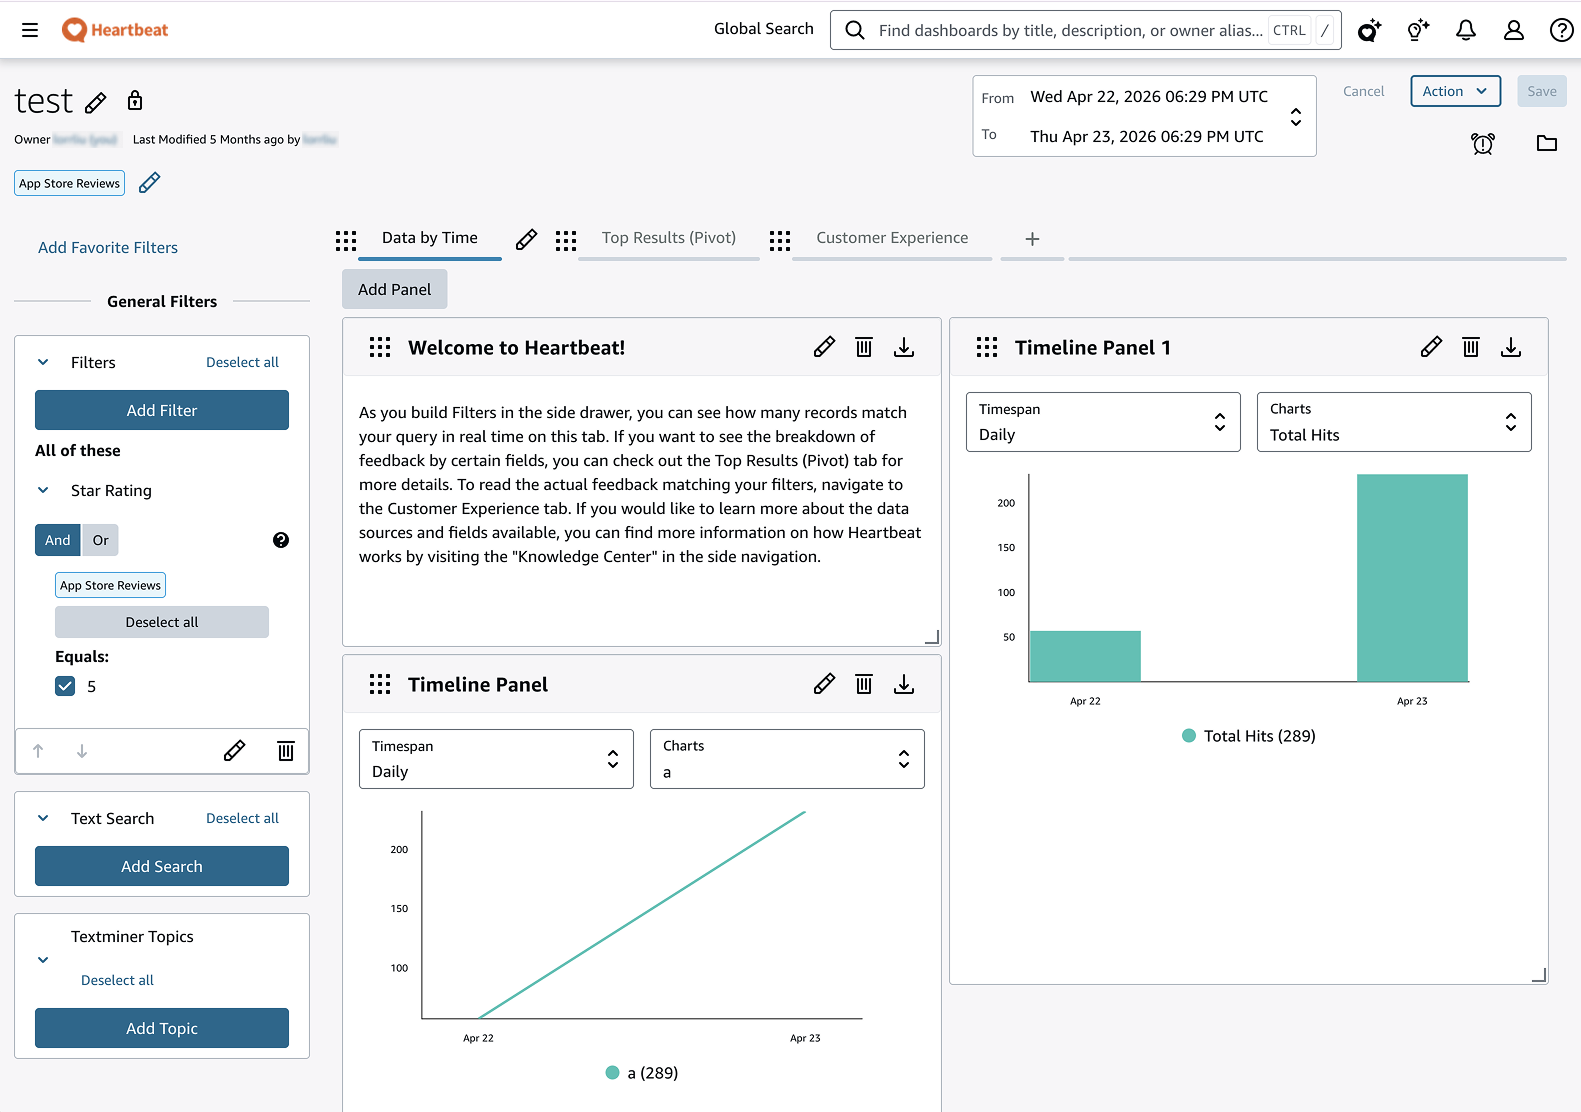The height and width of the screenshot is (1112, 1581).
Task: Edit the Star Rating filter
Action: click(234, 751)
